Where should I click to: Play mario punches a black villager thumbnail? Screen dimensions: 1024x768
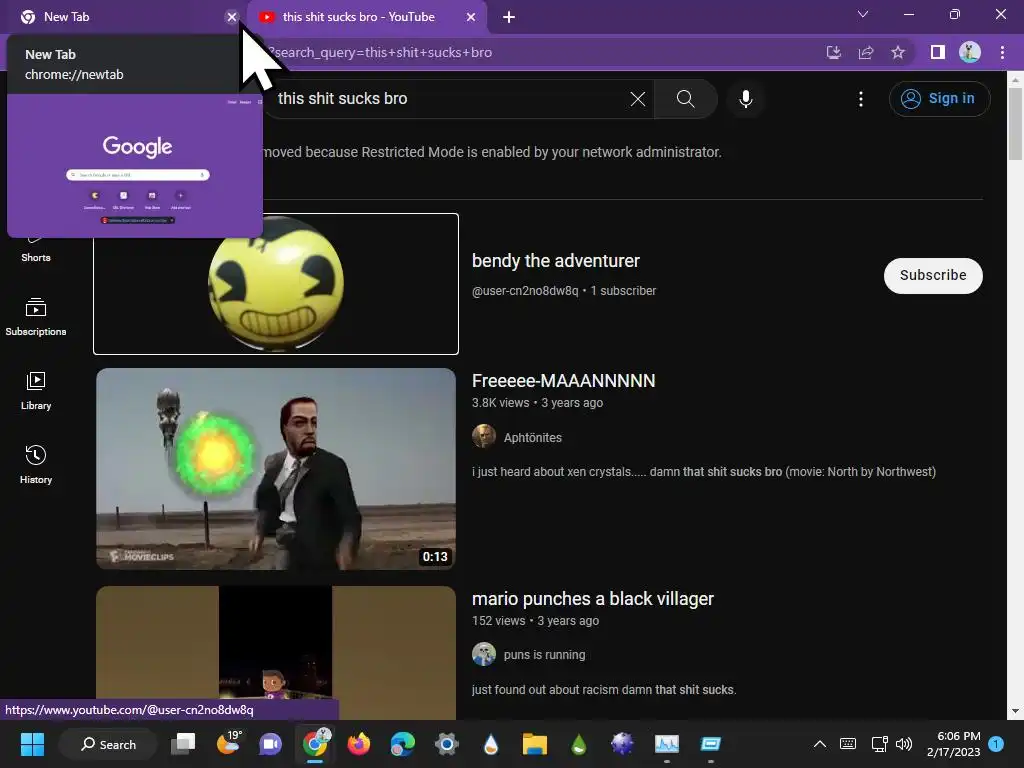(x=276, y=653)
